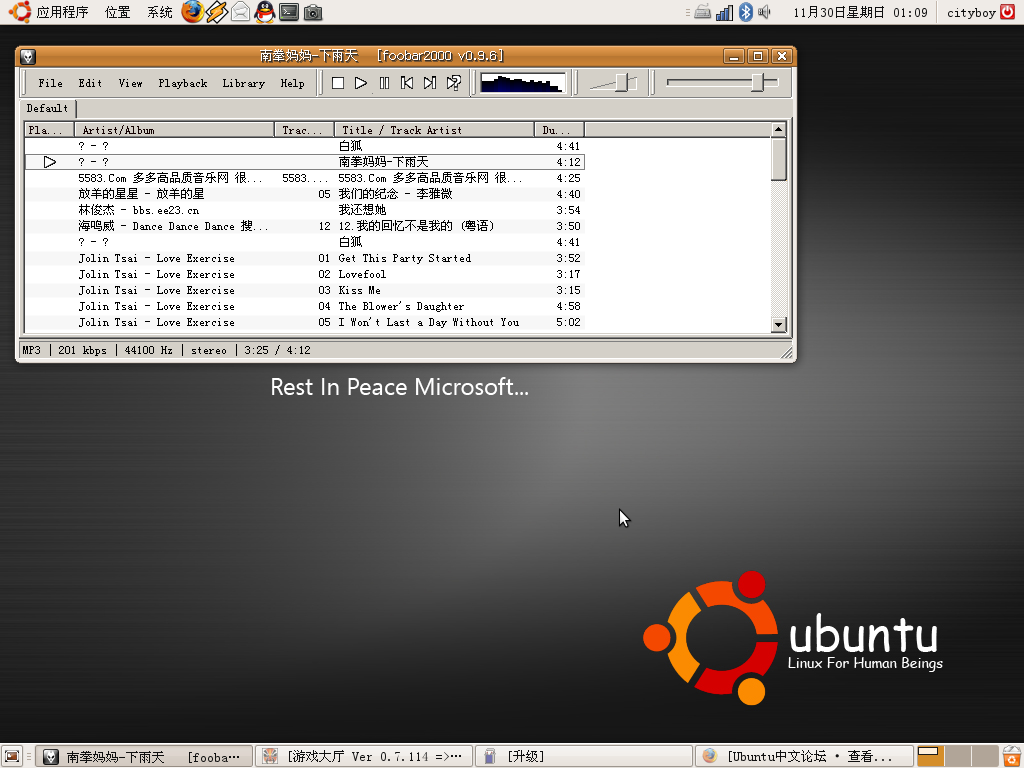Select track 12.我的回忆不是我的 (粤语)
This screenshot has width=1024, height=768.
tap(416, 226)
